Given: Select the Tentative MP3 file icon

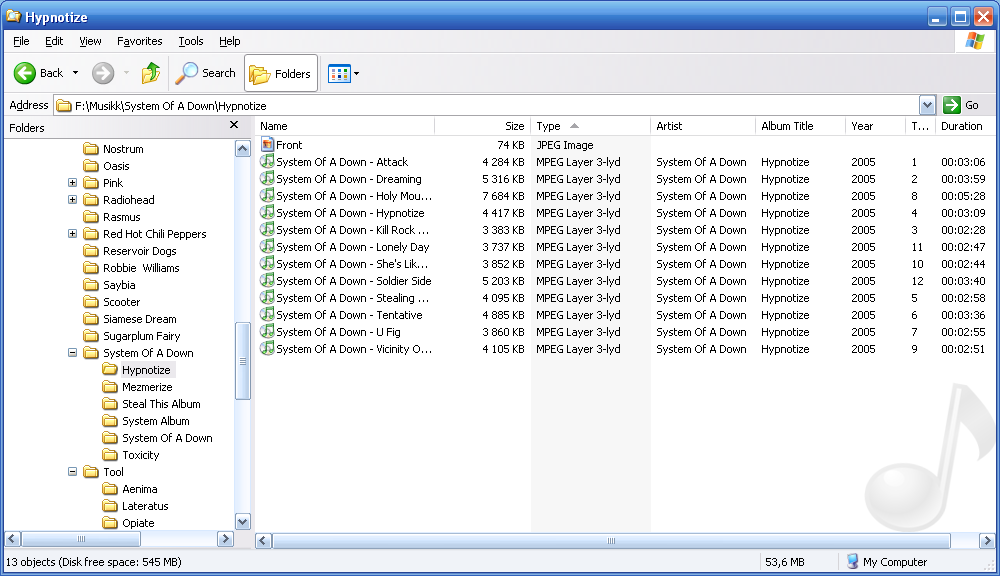Looking at the screenshot, I should coord(267,314).
